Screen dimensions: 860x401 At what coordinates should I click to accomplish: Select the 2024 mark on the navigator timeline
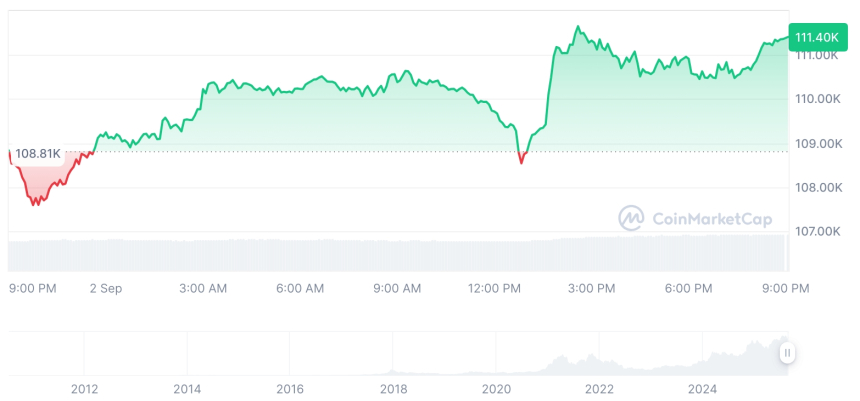702,388
